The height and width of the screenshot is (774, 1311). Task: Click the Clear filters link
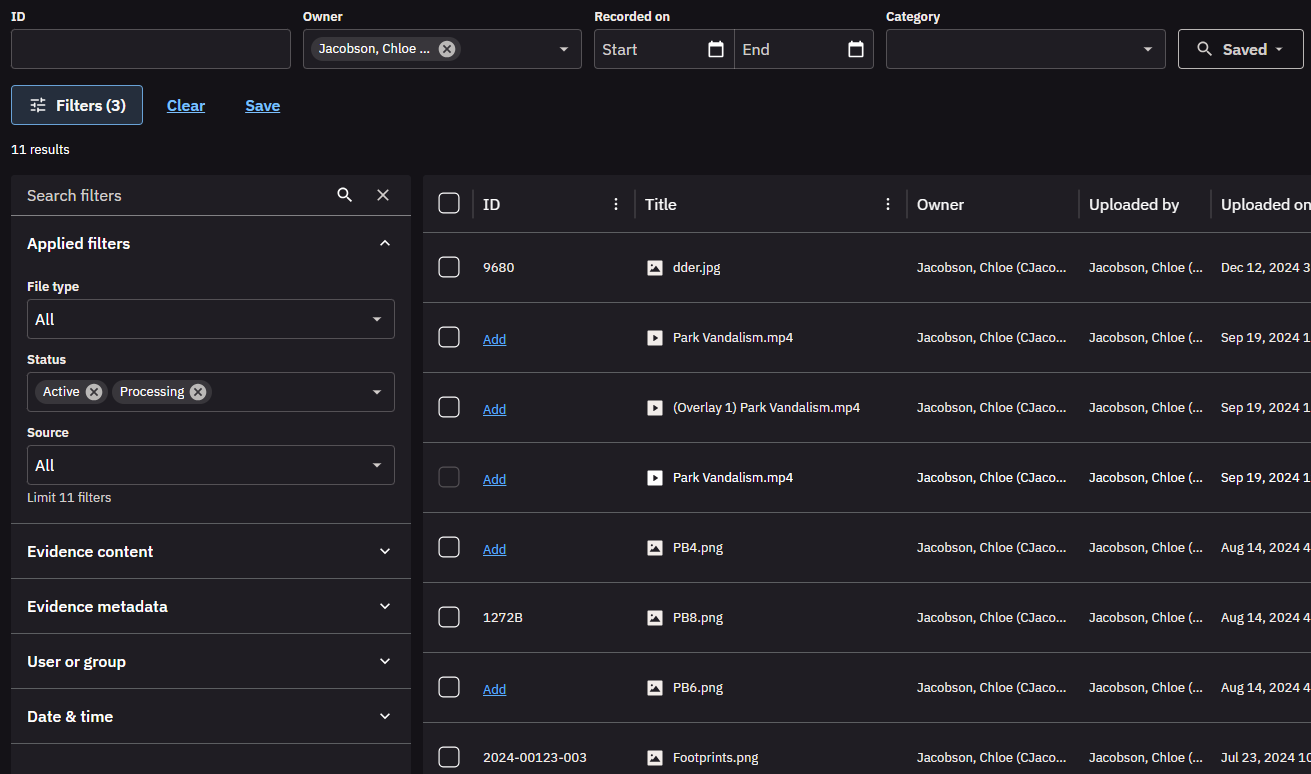[x=186, y=106]
